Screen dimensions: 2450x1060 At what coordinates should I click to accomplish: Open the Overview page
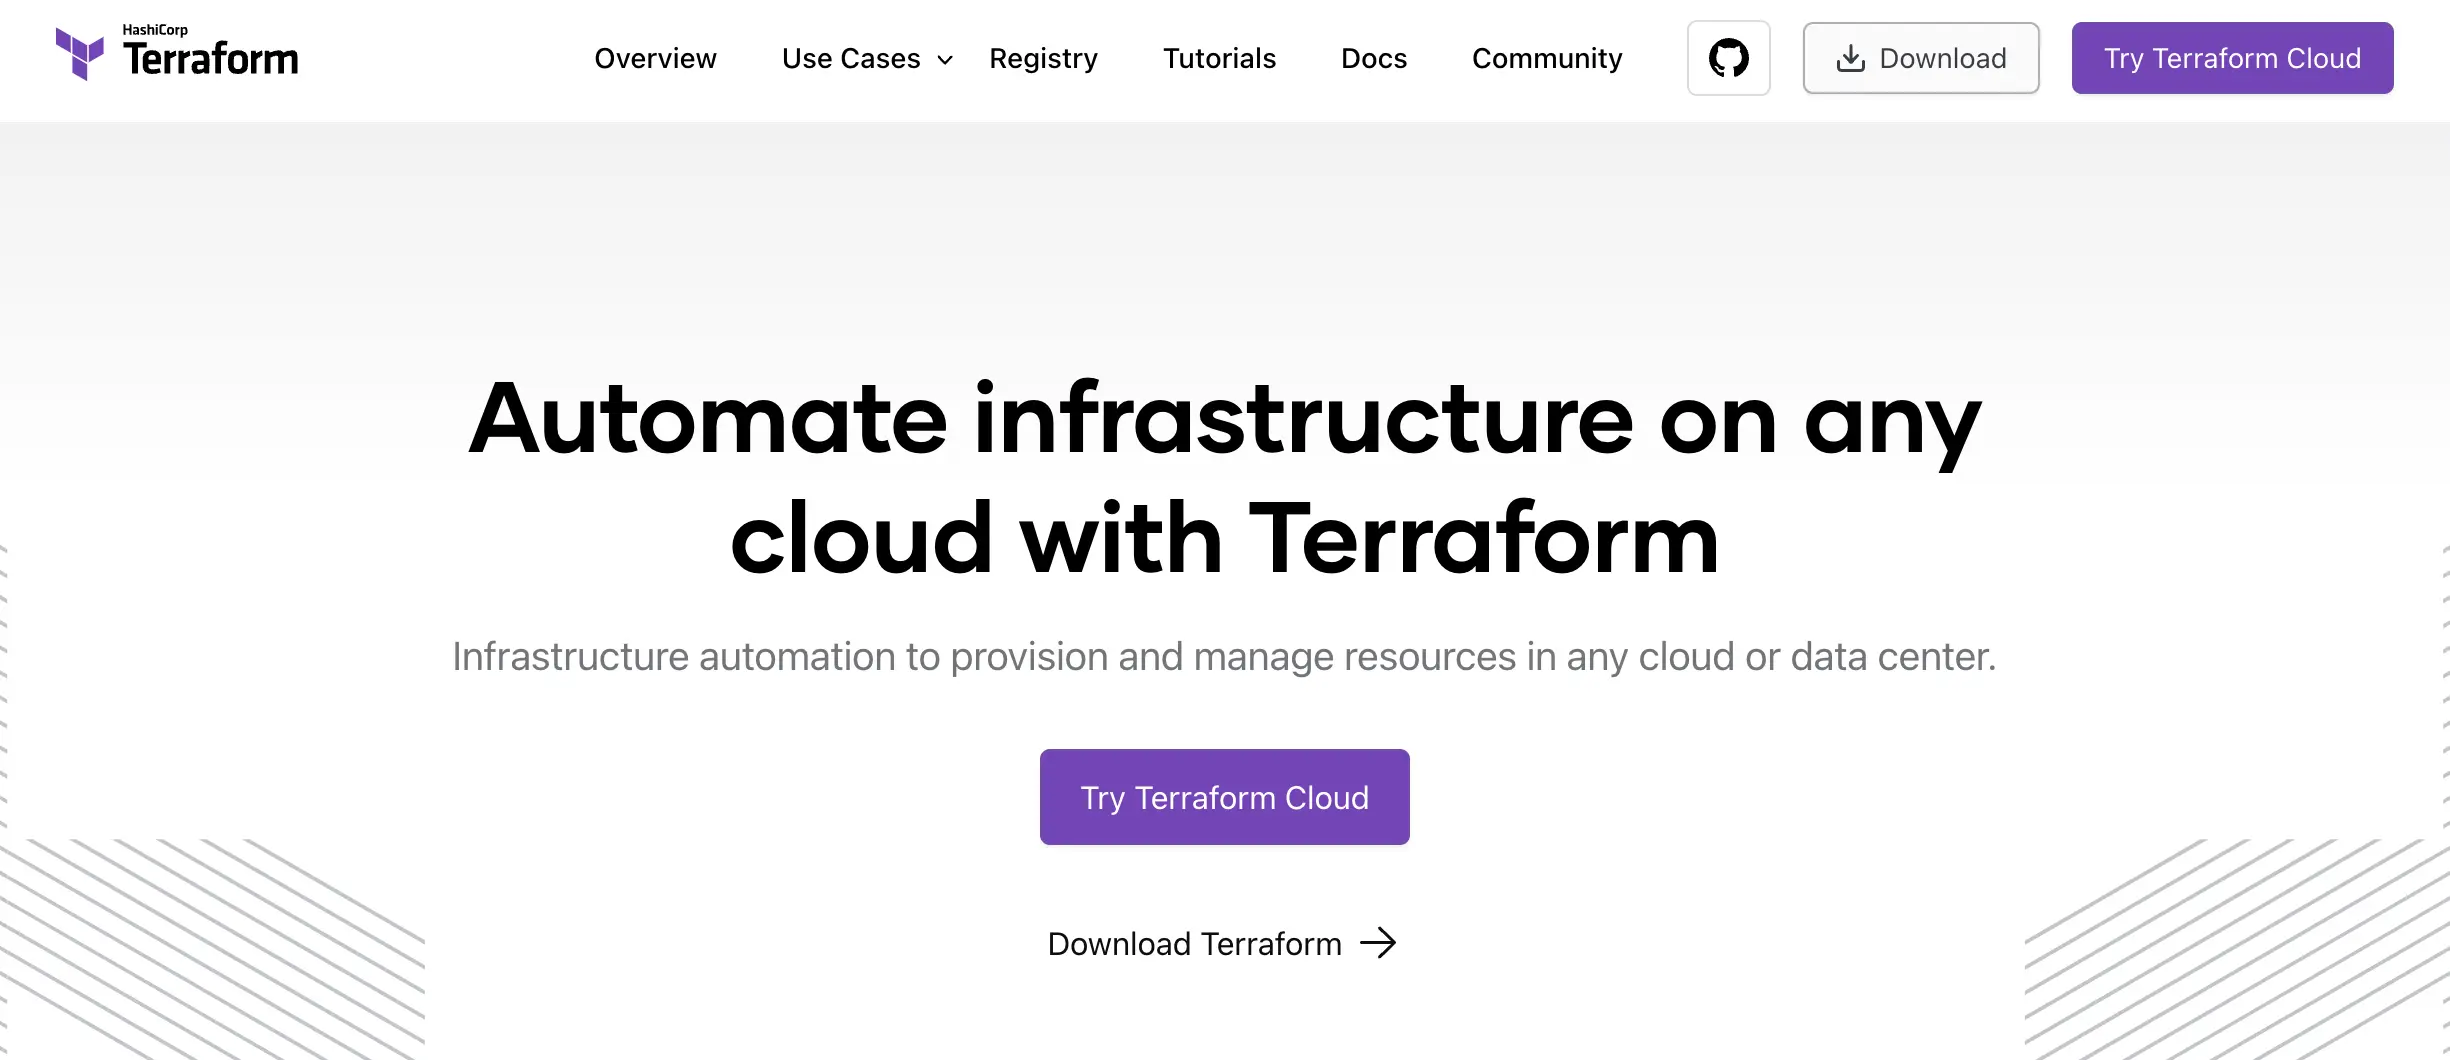pos(655,59)
